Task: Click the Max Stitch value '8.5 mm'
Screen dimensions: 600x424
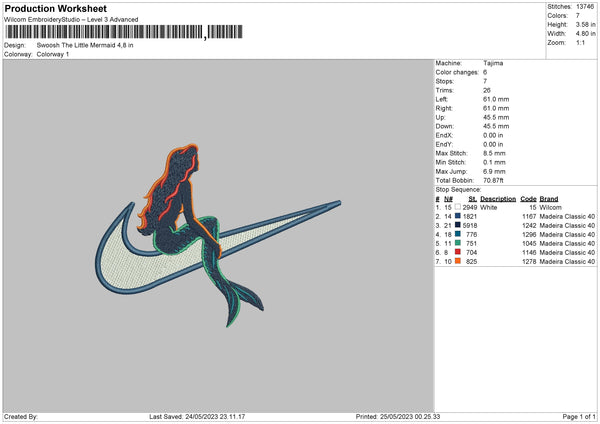Action: click(x=494, y=153)
